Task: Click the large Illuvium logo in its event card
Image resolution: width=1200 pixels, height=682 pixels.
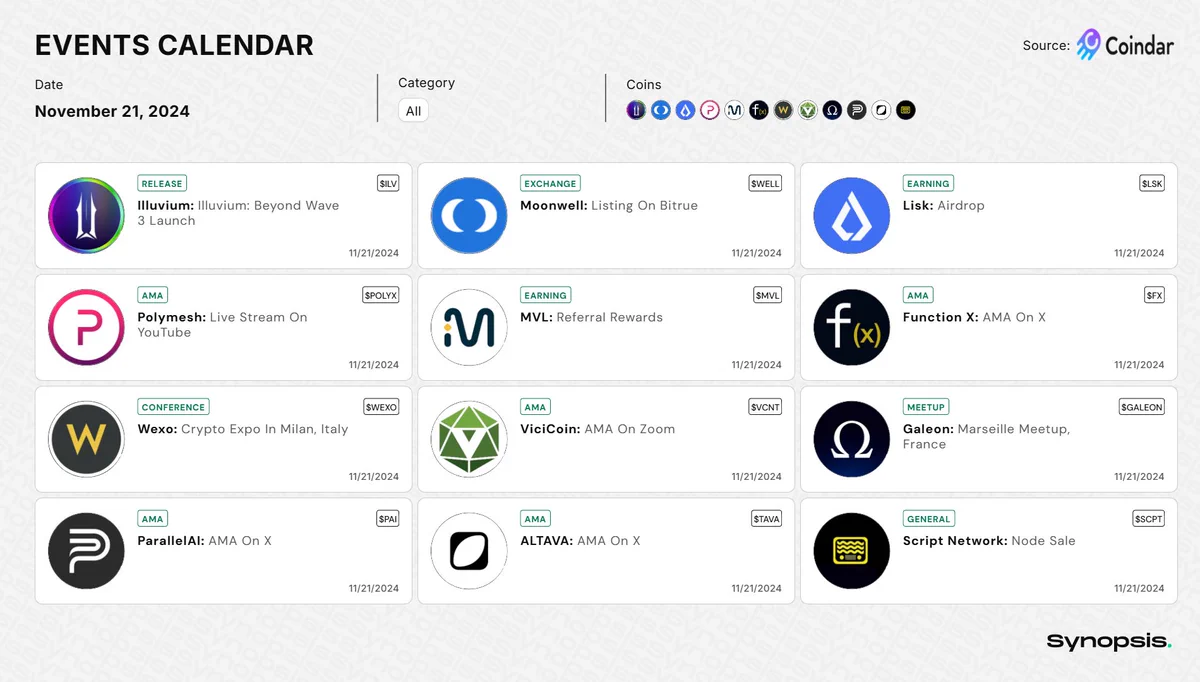Action: point(86,216)
